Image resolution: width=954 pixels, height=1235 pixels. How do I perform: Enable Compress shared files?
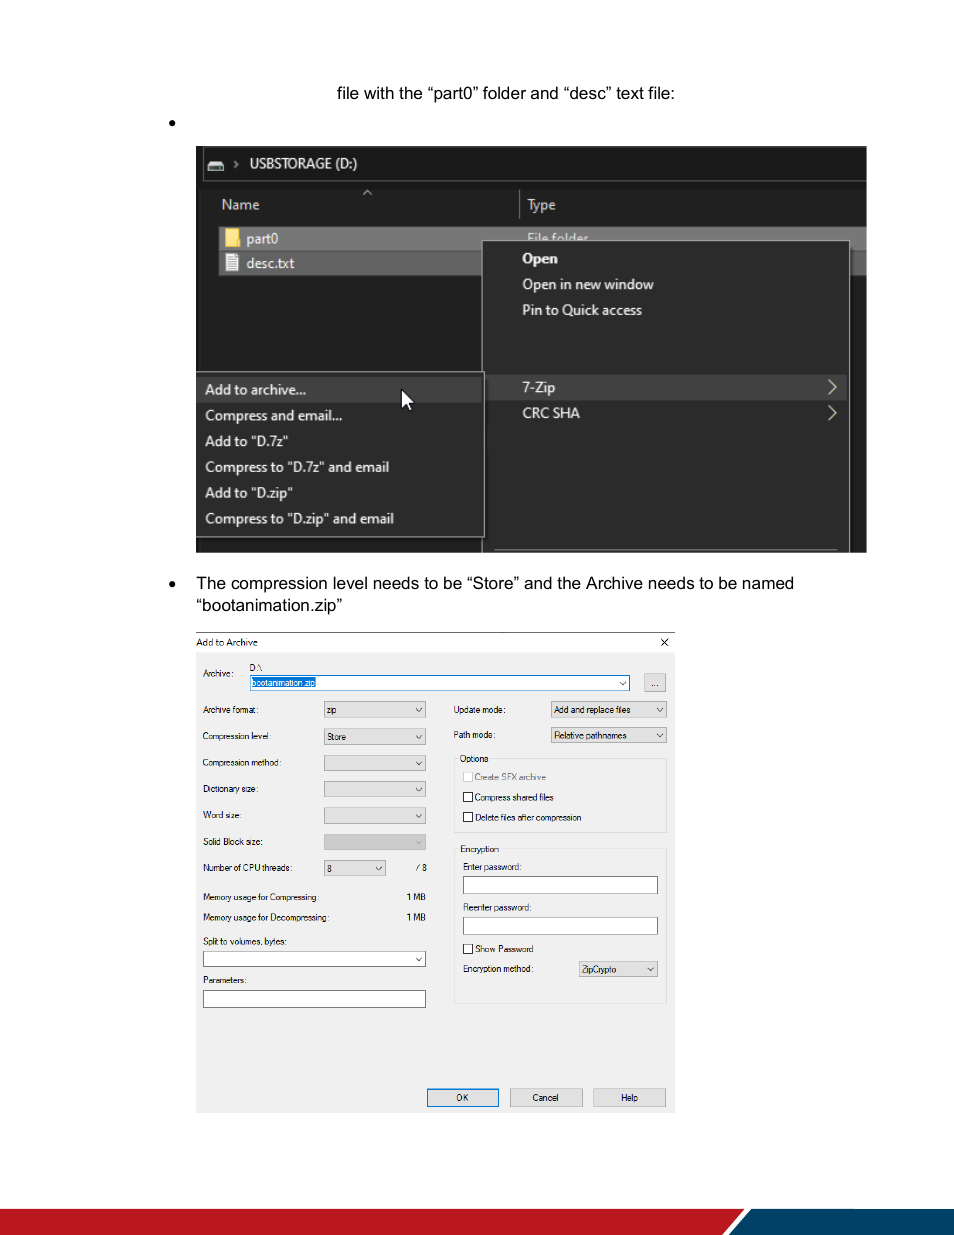[x=467, y=798]
